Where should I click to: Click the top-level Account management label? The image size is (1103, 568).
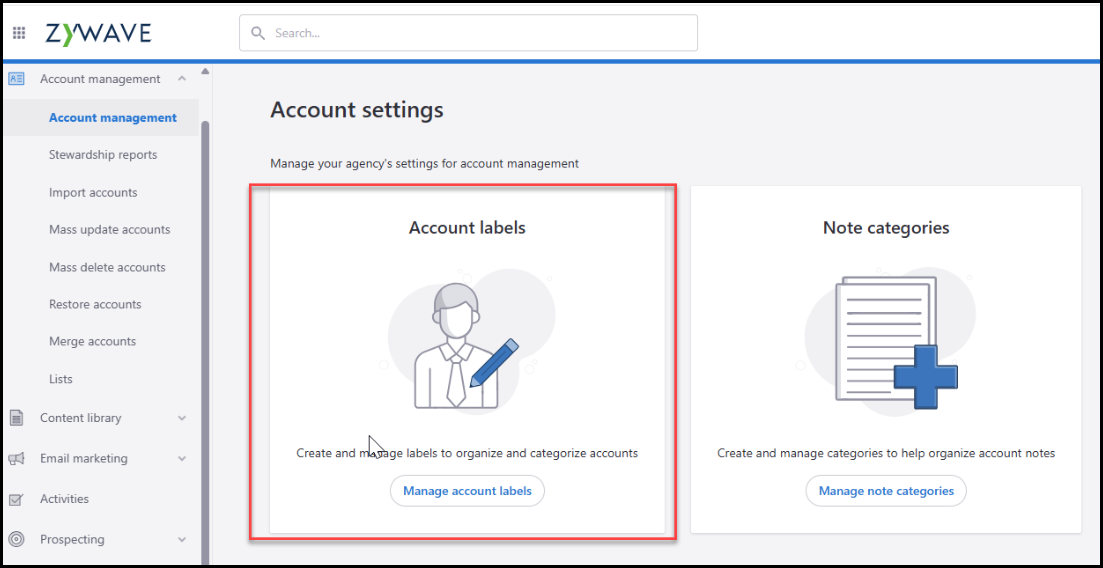100,79
